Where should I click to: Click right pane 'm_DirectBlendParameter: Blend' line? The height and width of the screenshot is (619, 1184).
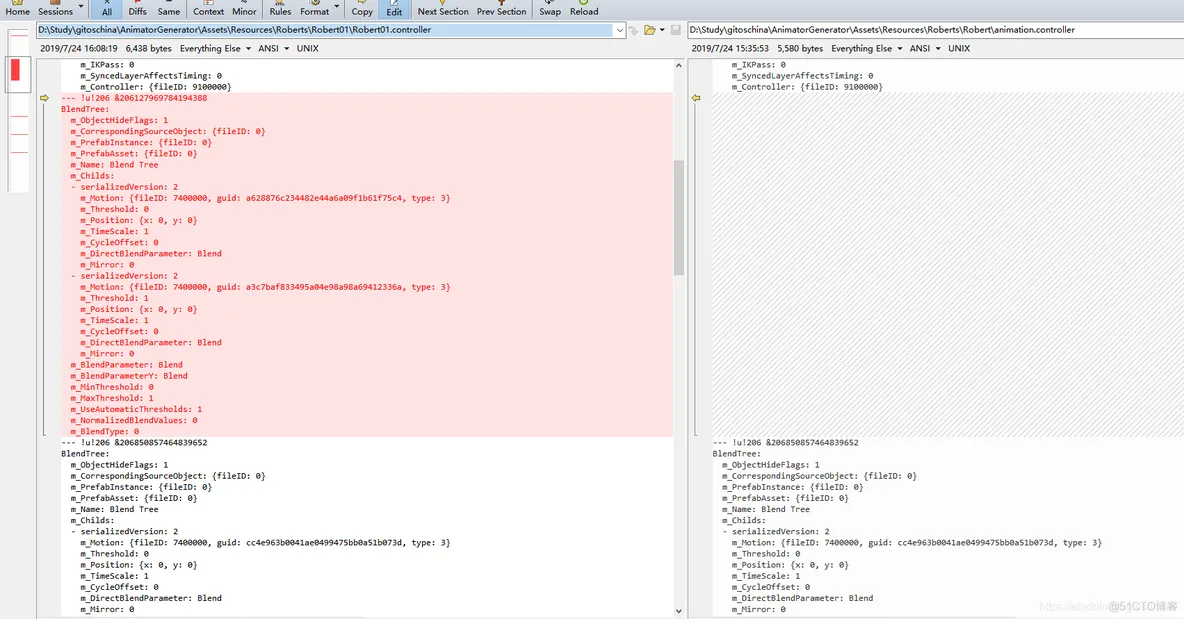(802, 598)
